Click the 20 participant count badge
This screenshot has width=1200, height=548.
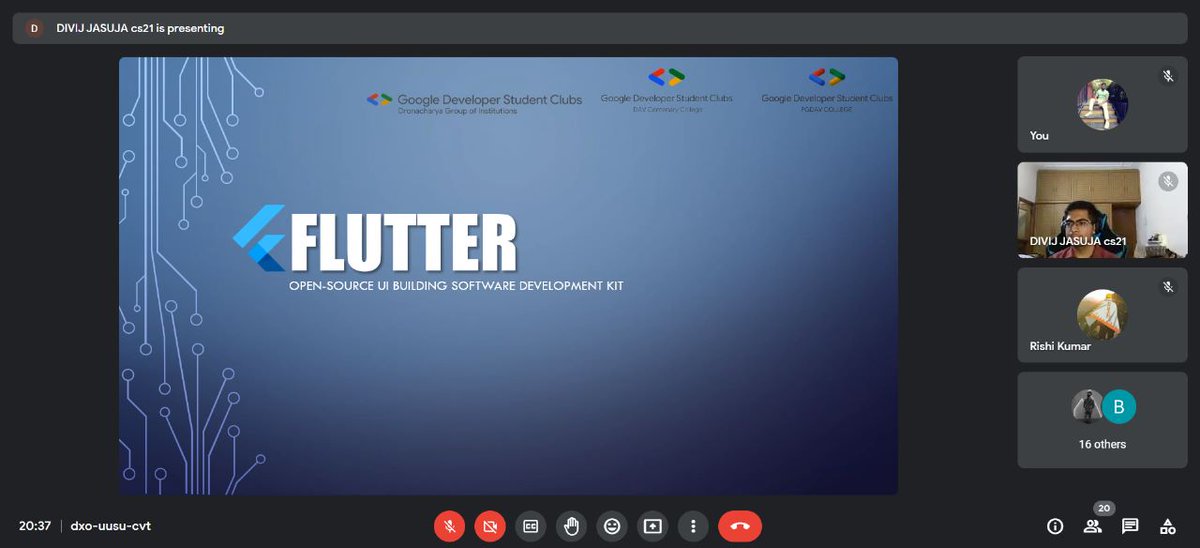click(x=1104, y=508)
